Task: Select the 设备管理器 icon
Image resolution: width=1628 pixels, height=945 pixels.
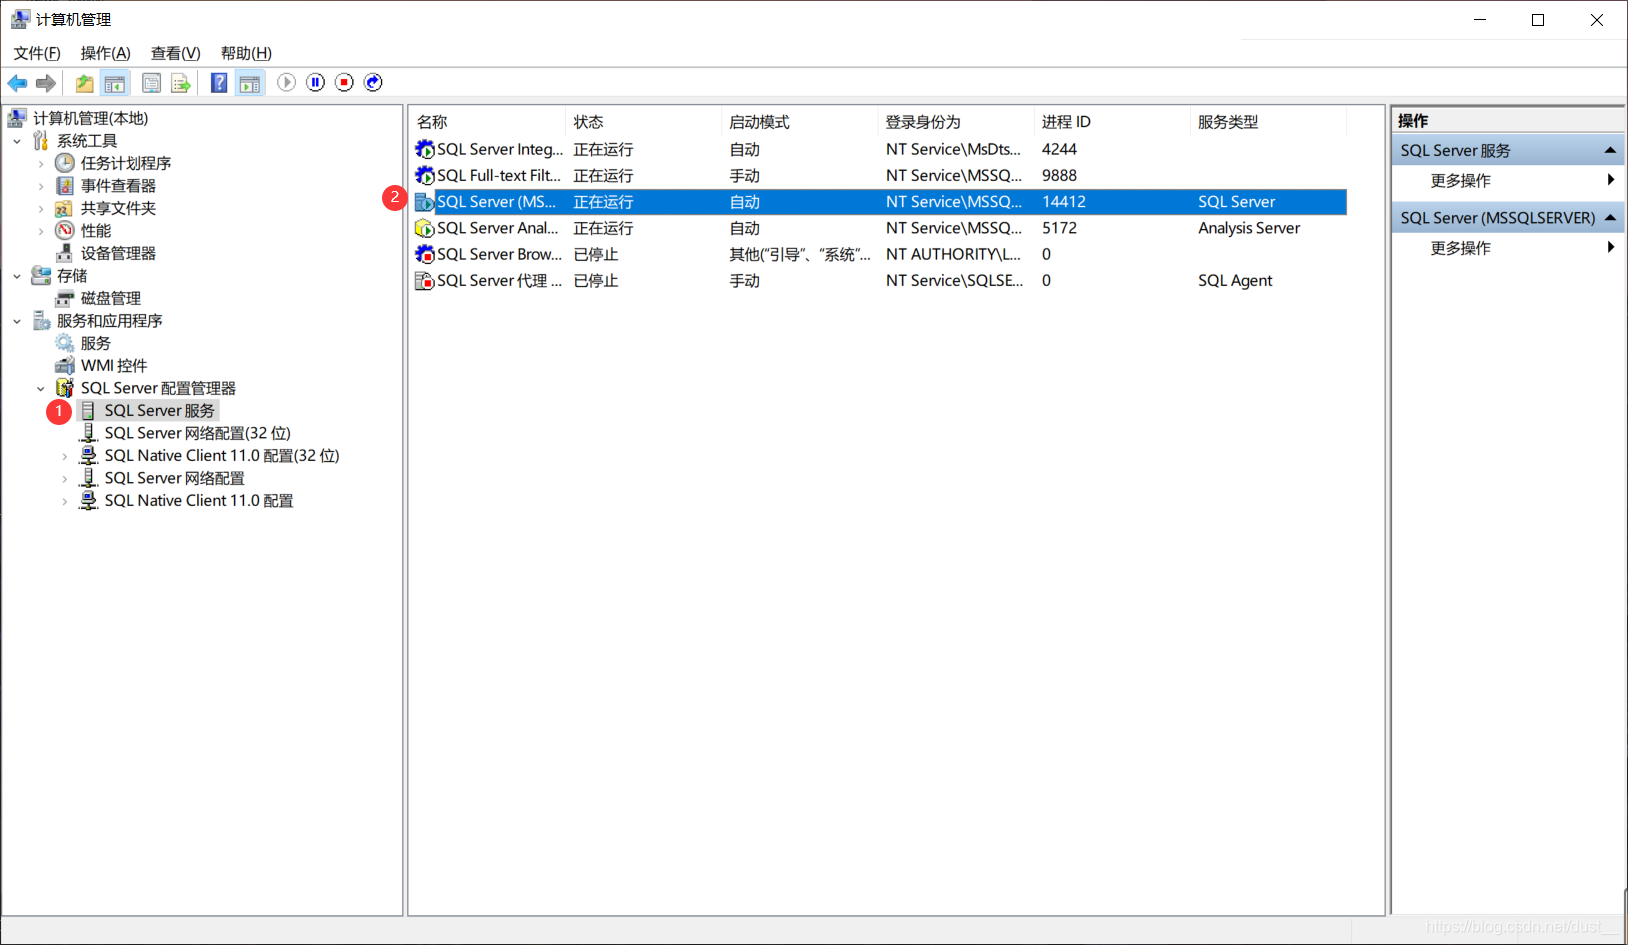Action: coord(65,253)
